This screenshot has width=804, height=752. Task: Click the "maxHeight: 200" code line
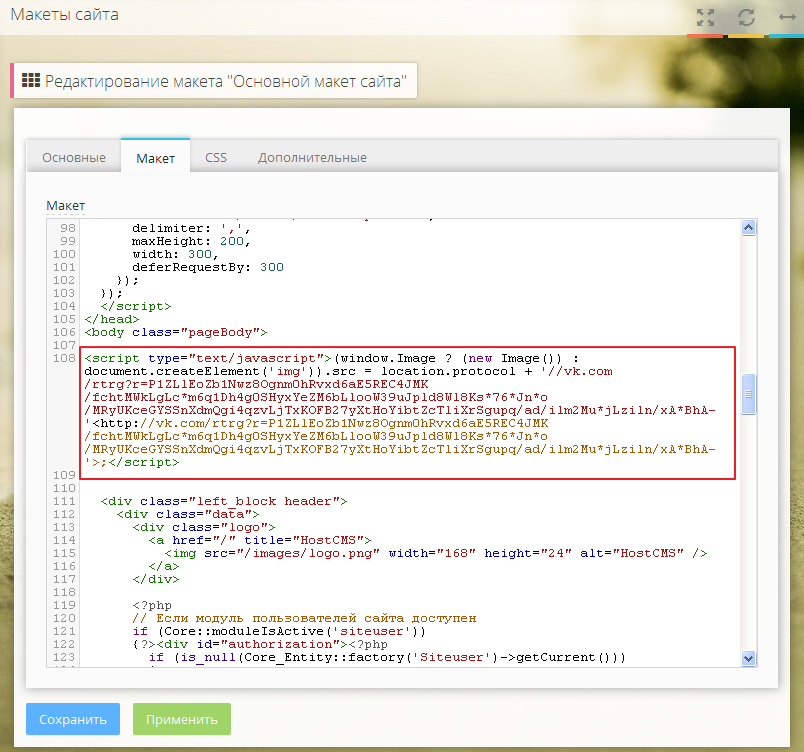pyautogui.click(x=191, y=241)
